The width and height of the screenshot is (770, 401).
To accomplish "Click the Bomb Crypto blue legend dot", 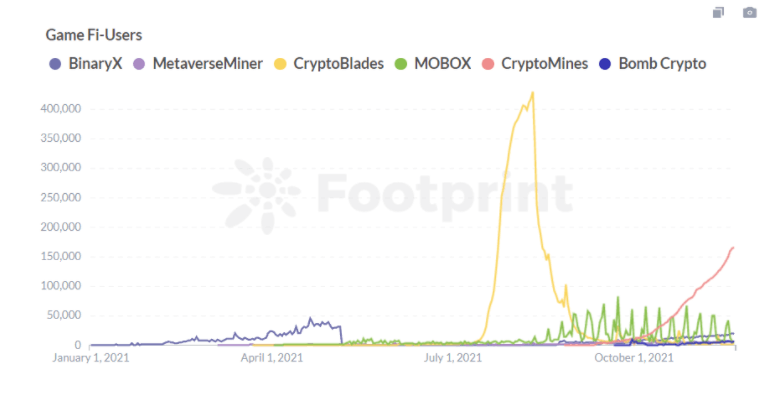I will 604,64.
